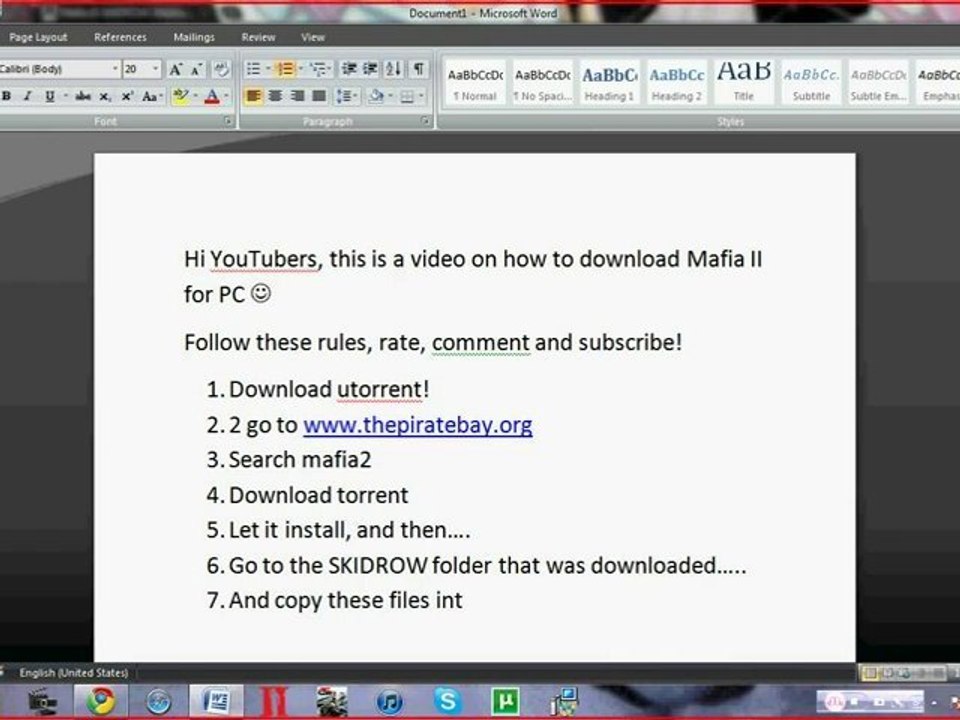
Task: Expand font color dropdown arrow
Action: [x=227, y=96]
